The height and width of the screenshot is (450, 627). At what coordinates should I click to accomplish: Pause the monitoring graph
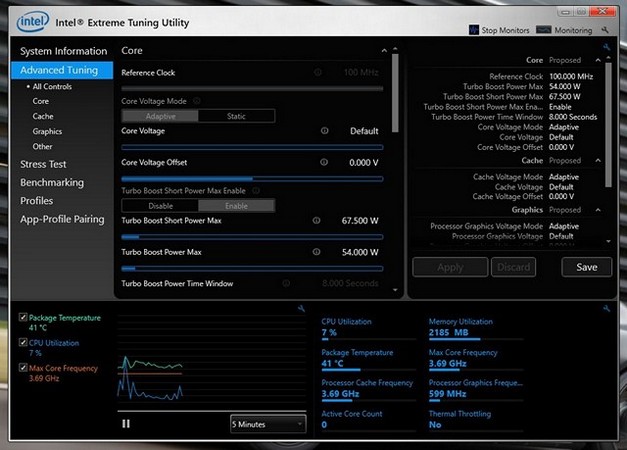click(126, 424)
